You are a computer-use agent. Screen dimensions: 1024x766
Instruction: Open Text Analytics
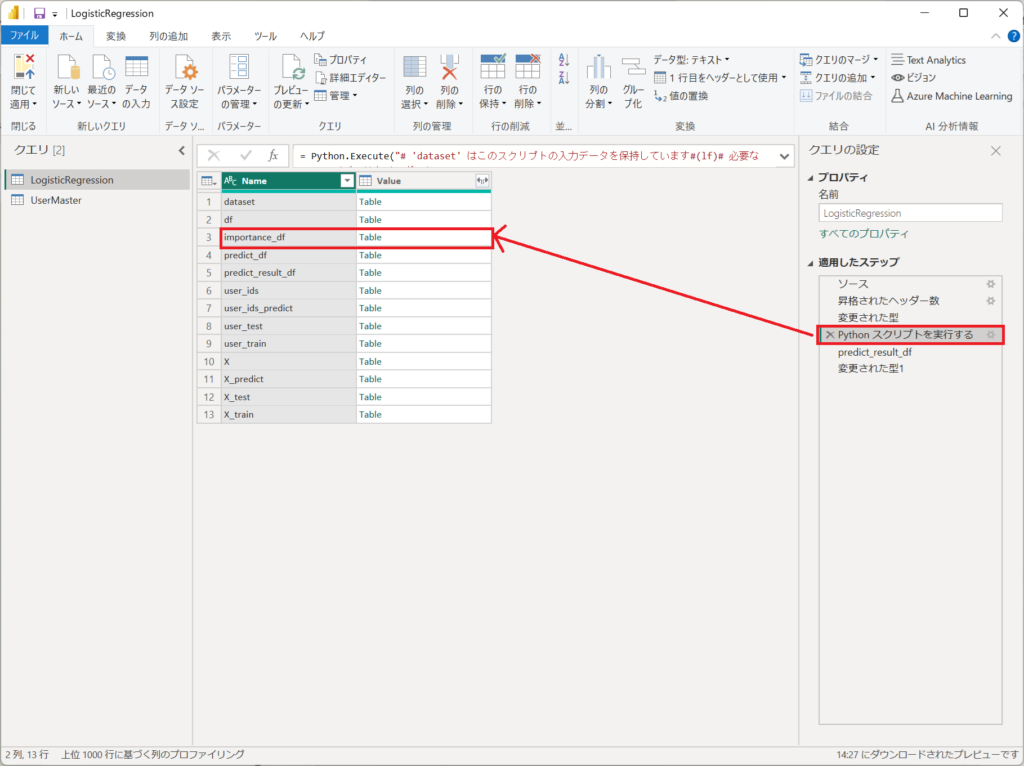(x=929, y=60)
